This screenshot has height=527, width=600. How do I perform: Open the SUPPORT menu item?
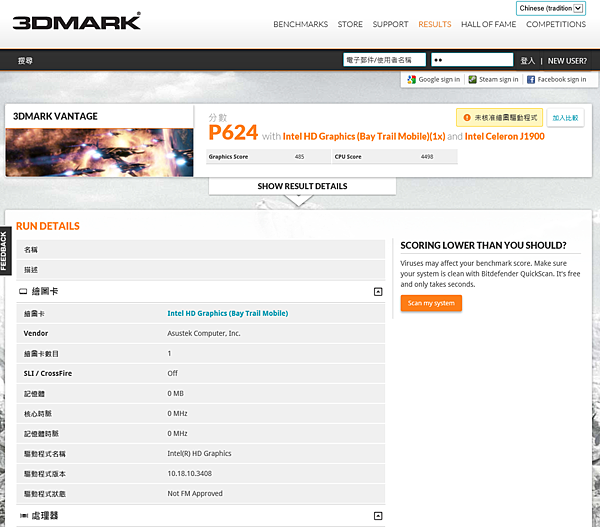pos(390,24)
